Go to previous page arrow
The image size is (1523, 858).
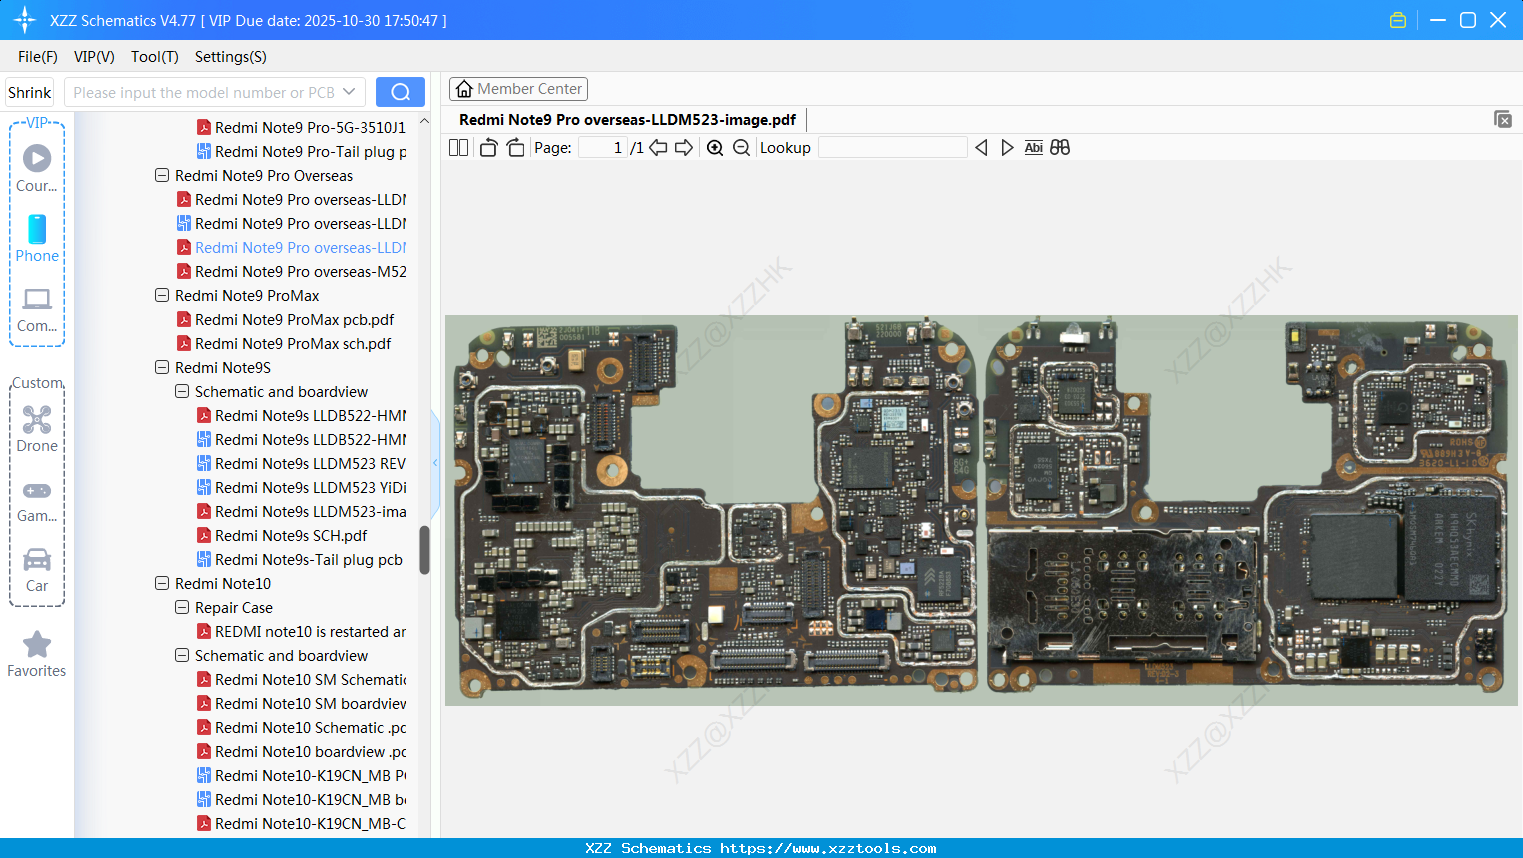pyautogui.click(x=658, y=148)
